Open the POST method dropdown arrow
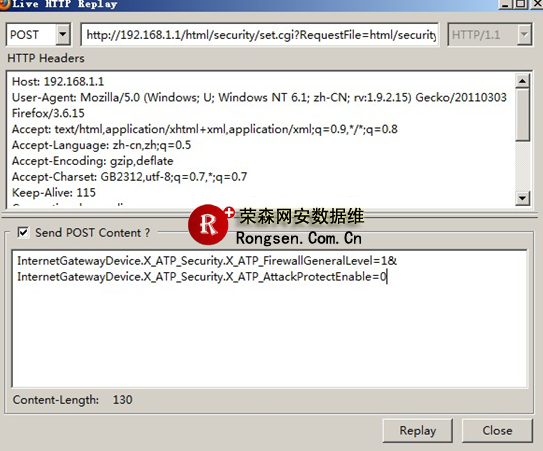Screen dimensions: 543x451 tap(63, 35)
